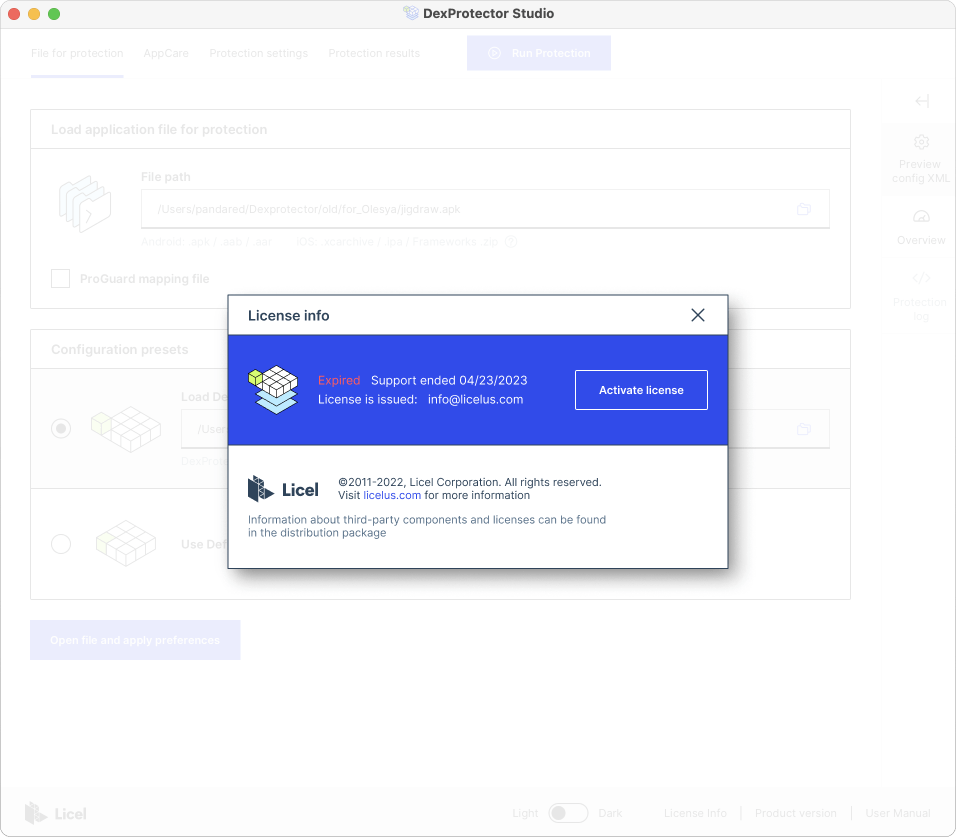Click the Activate license button
This screenshot has height=837, width=956.
641,390
